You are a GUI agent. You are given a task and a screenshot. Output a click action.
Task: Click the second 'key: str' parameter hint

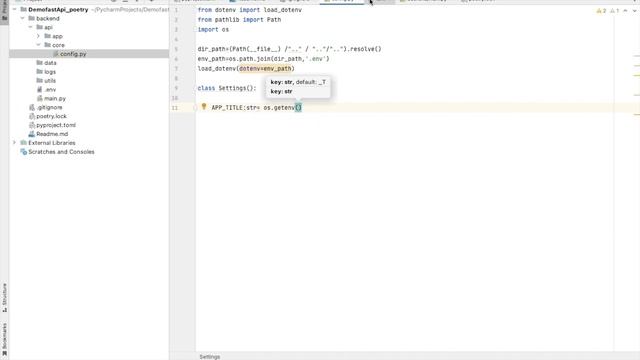282,91
